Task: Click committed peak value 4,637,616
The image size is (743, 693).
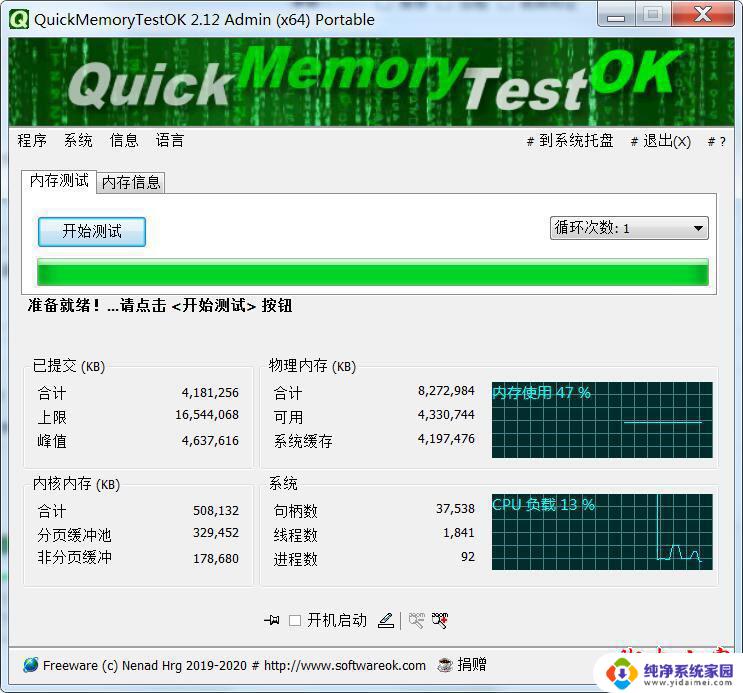Action: tap(210, 440)
